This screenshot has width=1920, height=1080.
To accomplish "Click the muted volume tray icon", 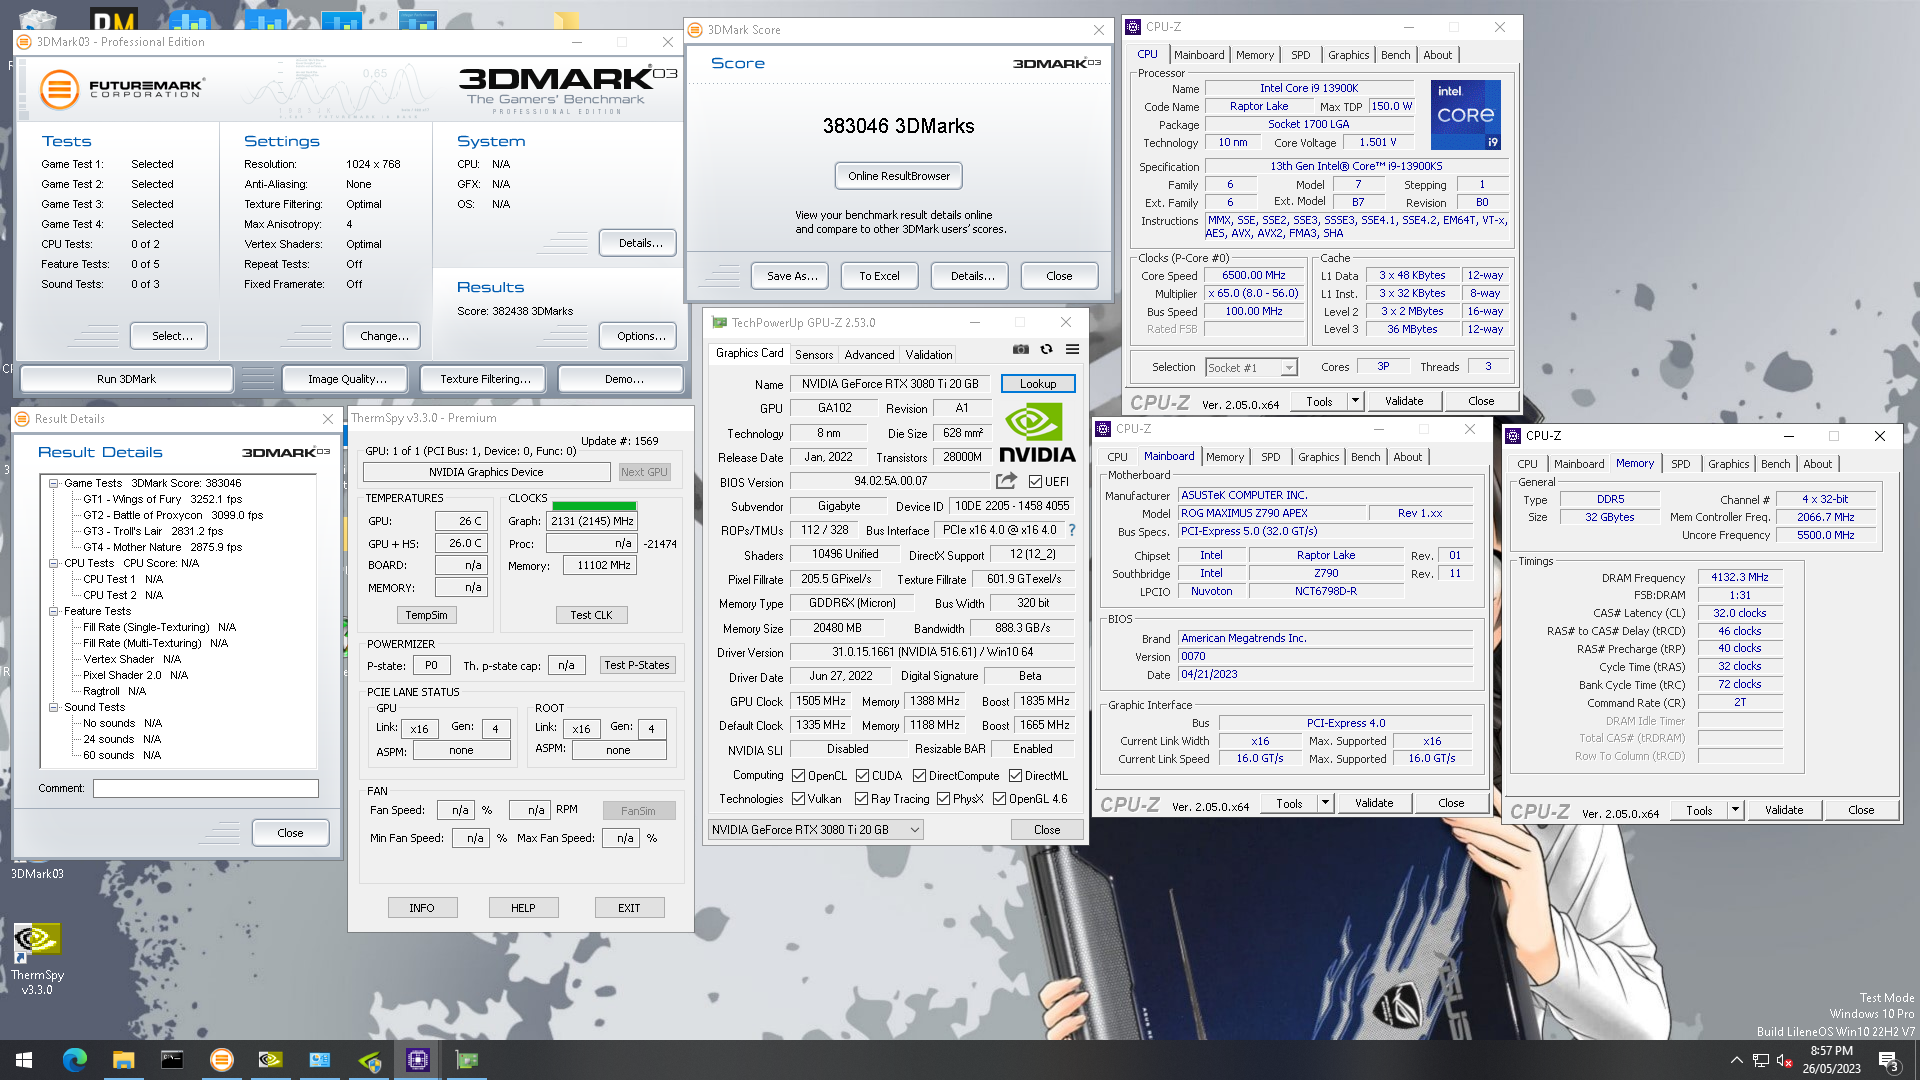I will [1784, 1060].
